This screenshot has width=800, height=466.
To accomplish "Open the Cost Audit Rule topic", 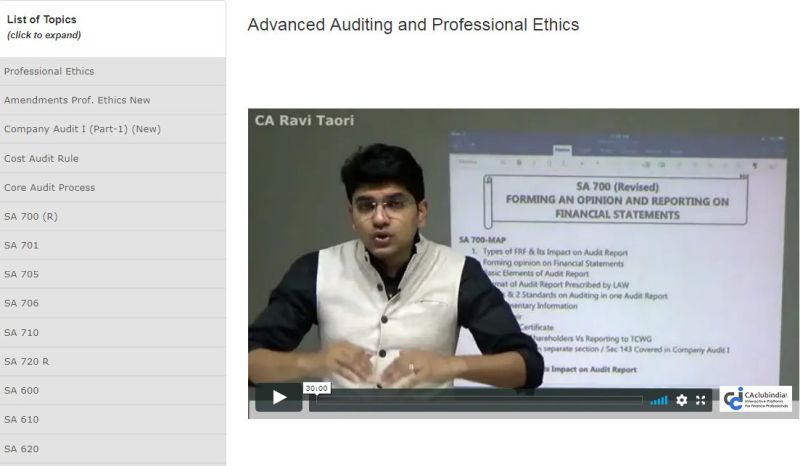I will point(113,159).
